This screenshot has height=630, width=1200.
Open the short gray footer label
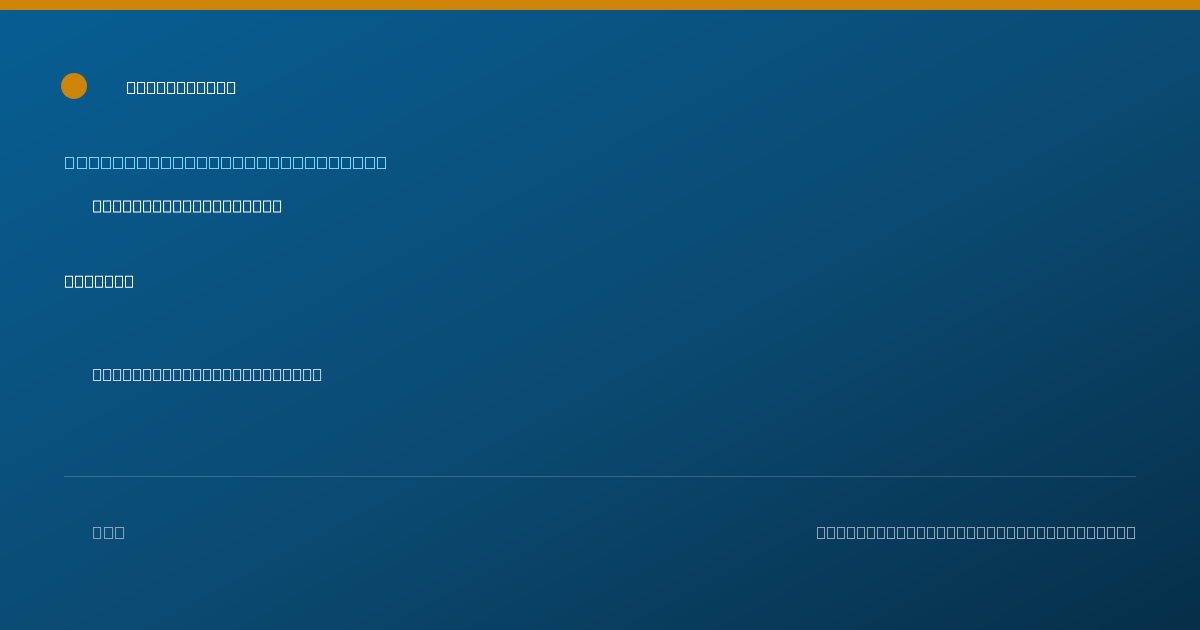(x=109, y=532)
